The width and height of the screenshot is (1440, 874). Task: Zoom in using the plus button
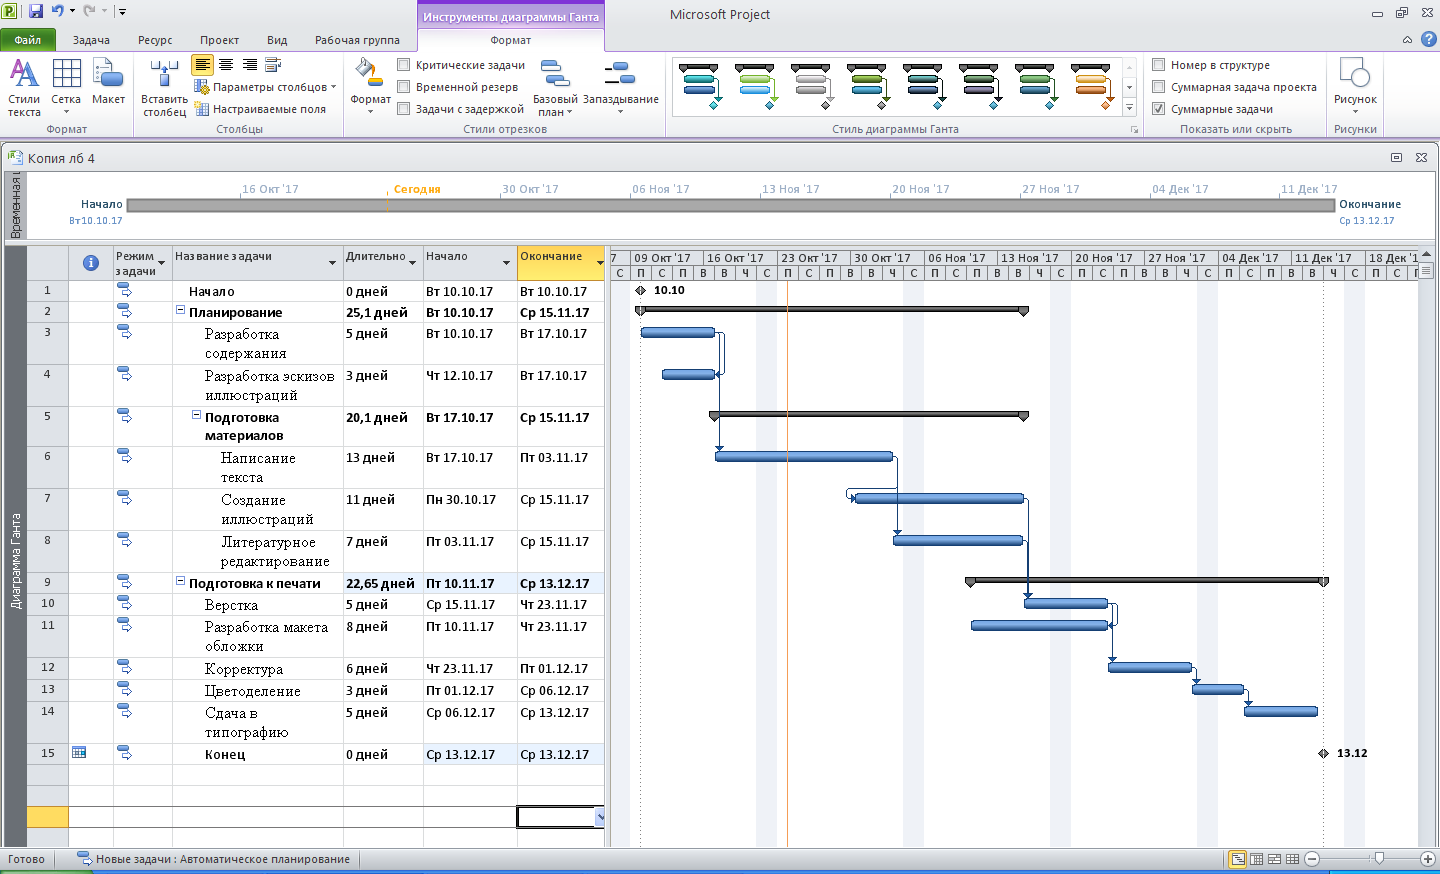click(x=1428, y=859)
